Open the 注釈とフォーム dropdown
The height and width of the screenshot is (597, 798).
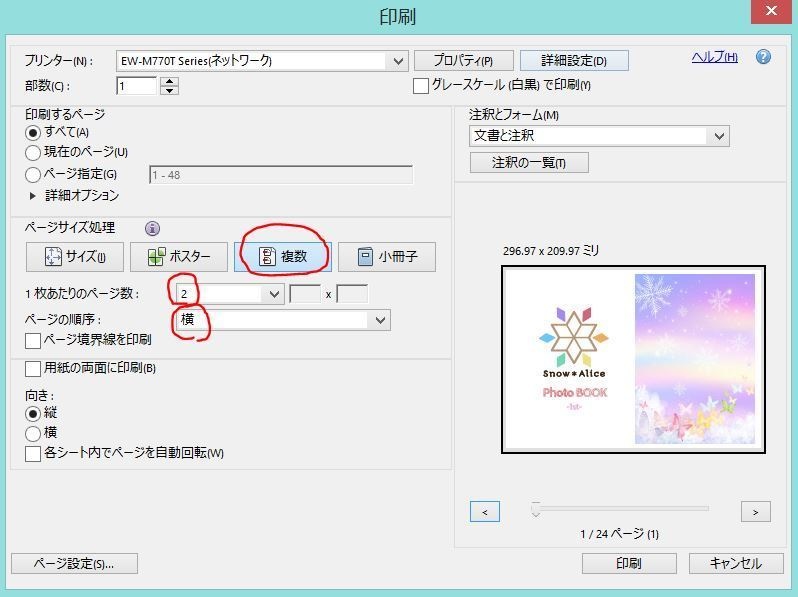[599, 136]
